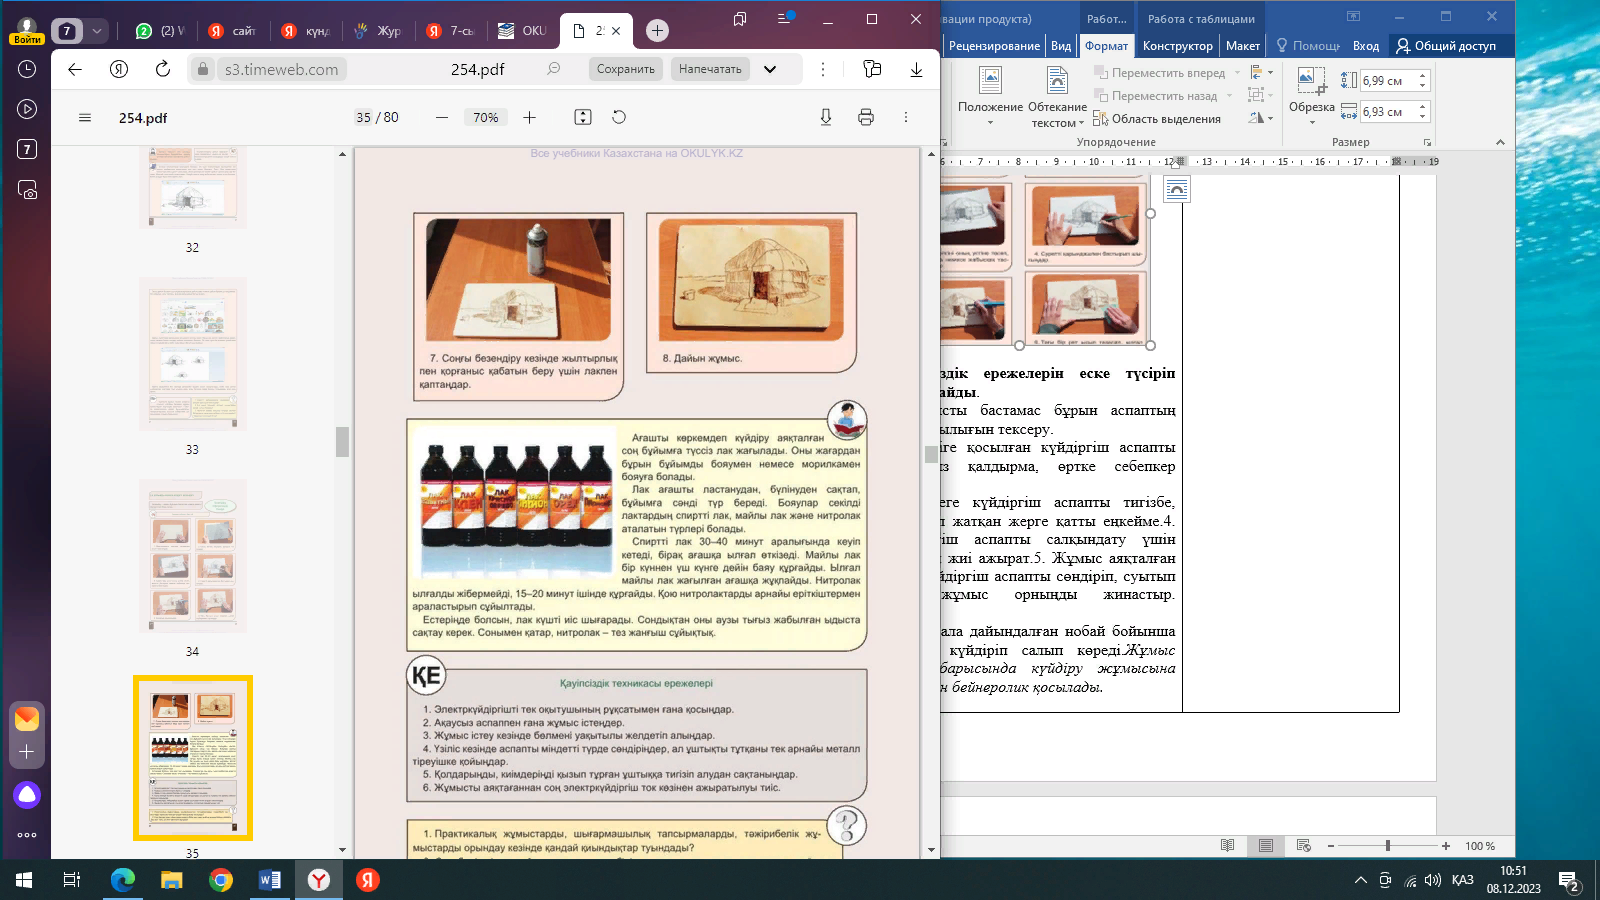Open browser downloads arrow icon
This screenshot has height=900, width=1600.
point(916,69)
